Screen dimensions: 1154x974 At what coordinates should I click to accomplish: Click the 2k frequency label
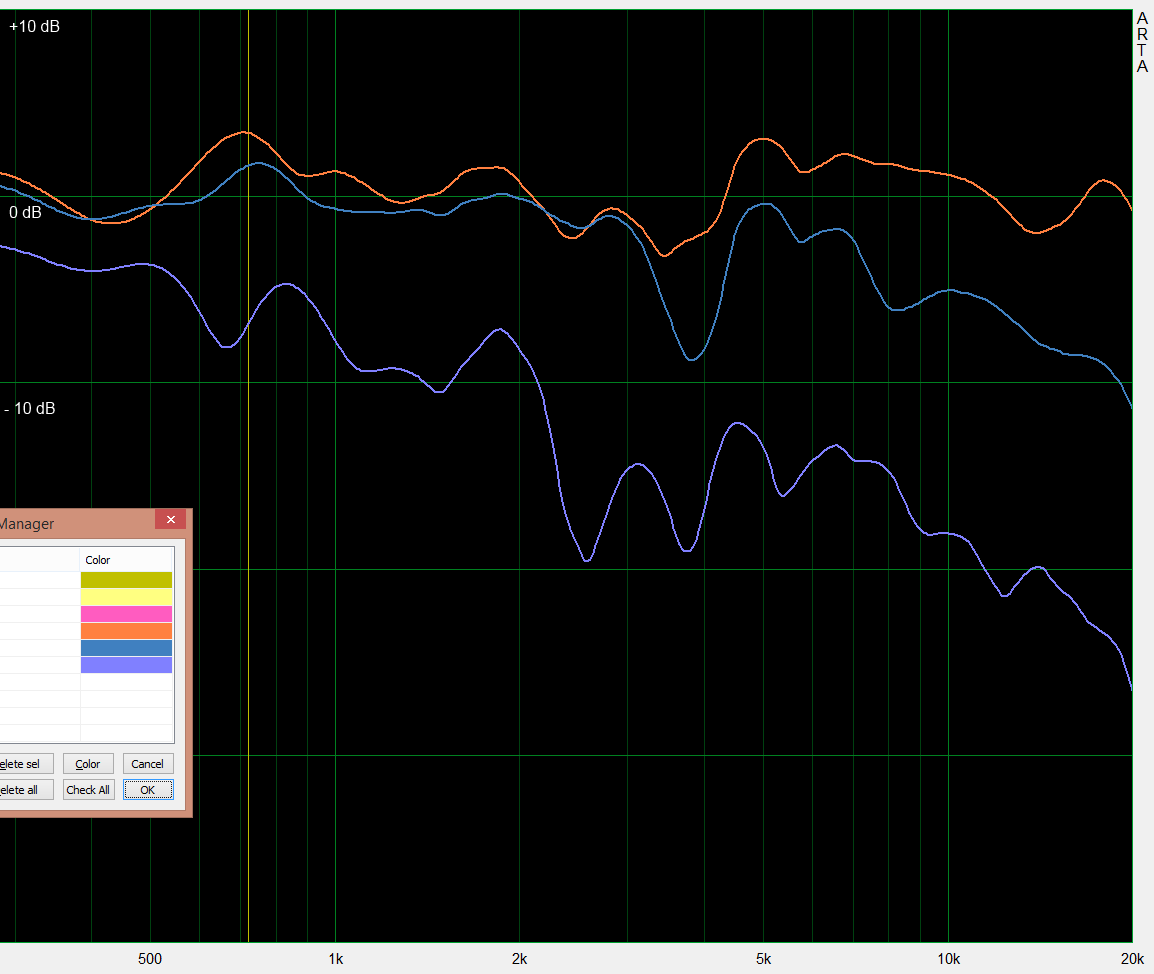click(x=520, y=959)
